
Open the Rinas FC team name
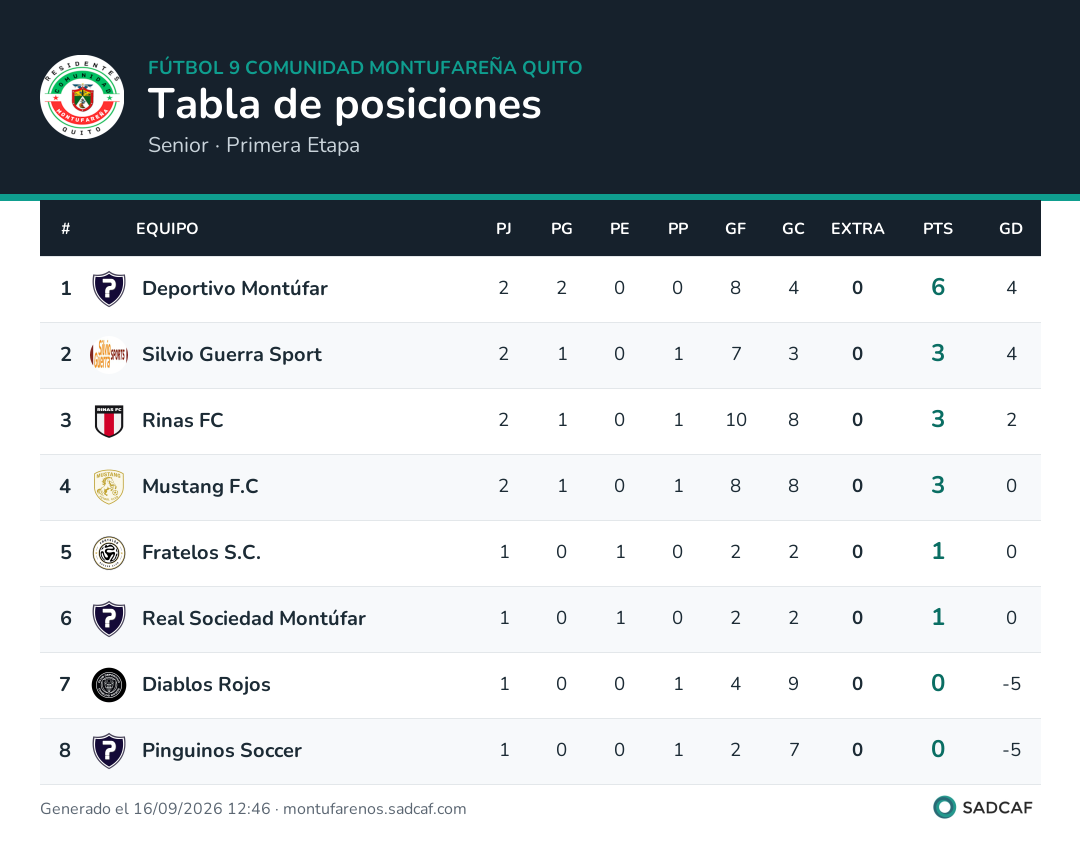183,421
